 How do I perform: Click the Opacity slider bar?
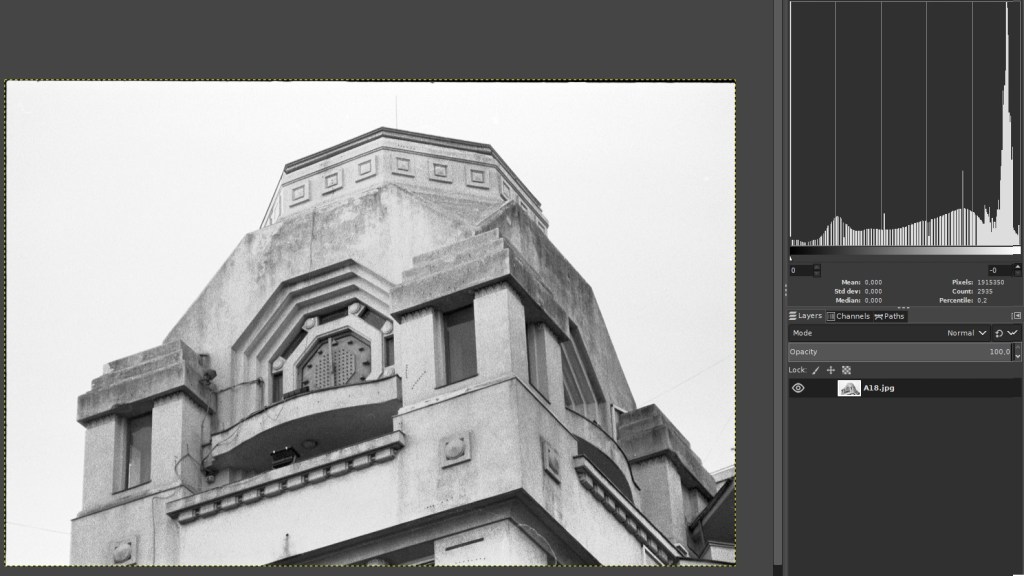click(890, 352)
